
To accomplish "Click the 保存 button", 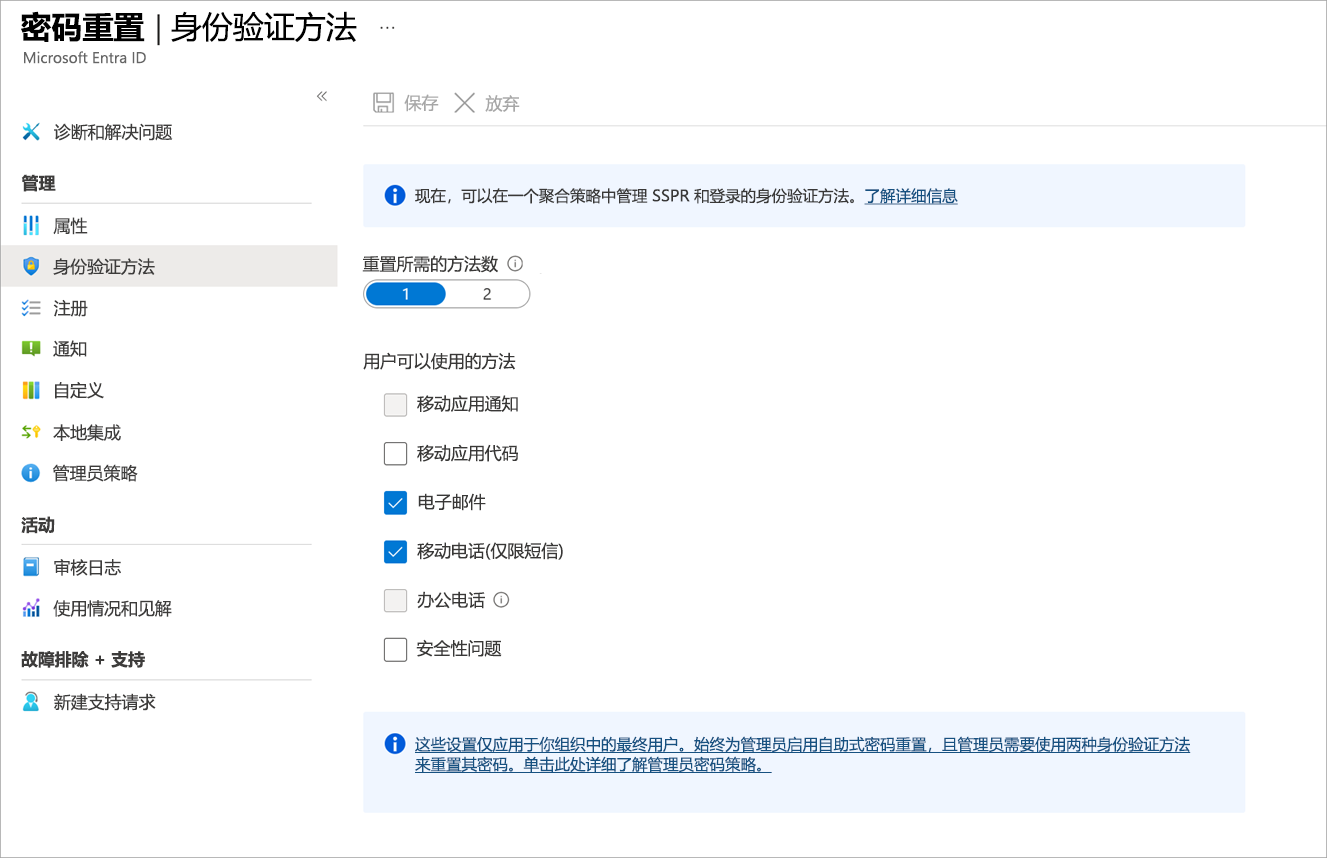I will point(406,103).
